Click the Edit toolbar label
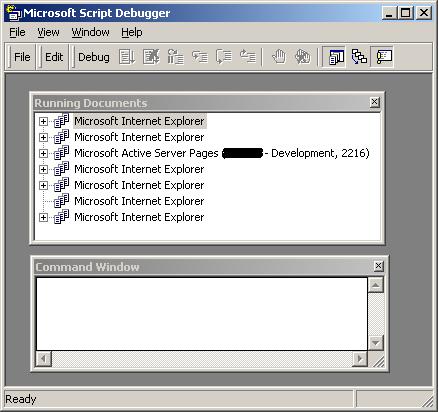438x412 pixels. point(54,57)
